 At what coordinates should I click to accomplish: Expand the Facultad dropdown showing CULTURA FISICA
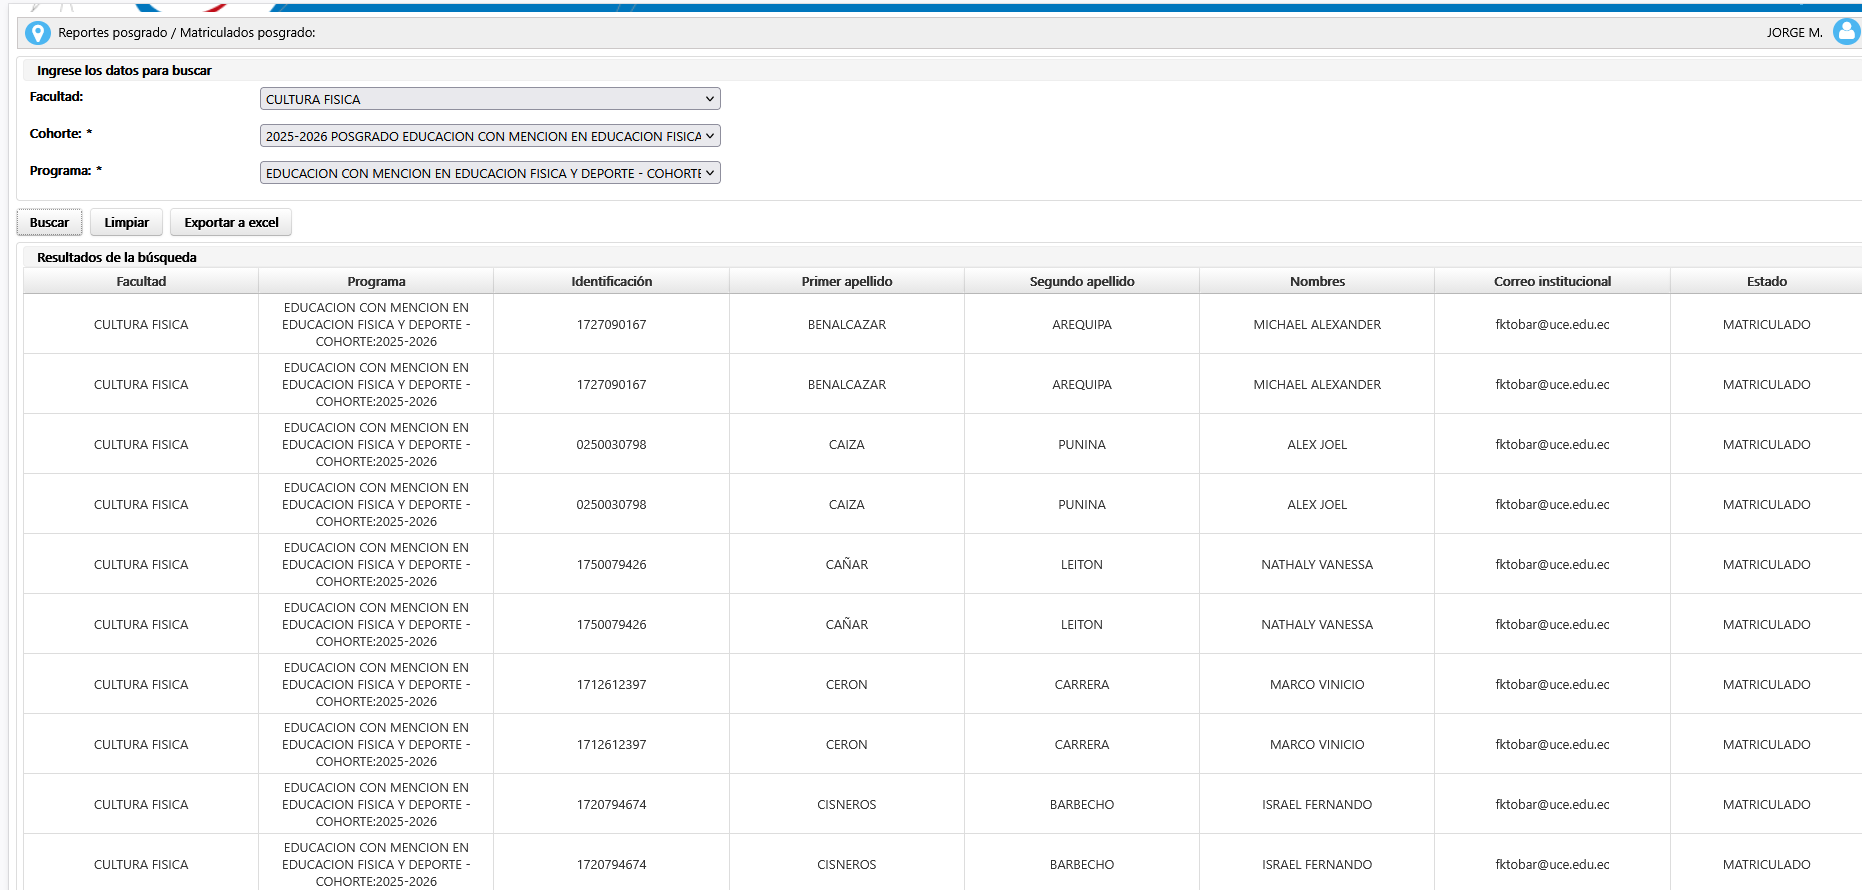pos(489,99)
